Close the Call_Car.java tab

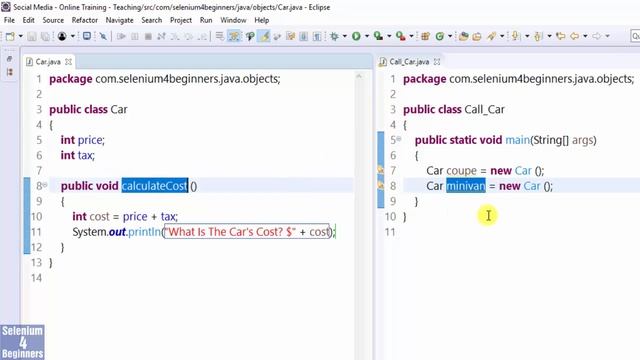[x=437, y=62]
